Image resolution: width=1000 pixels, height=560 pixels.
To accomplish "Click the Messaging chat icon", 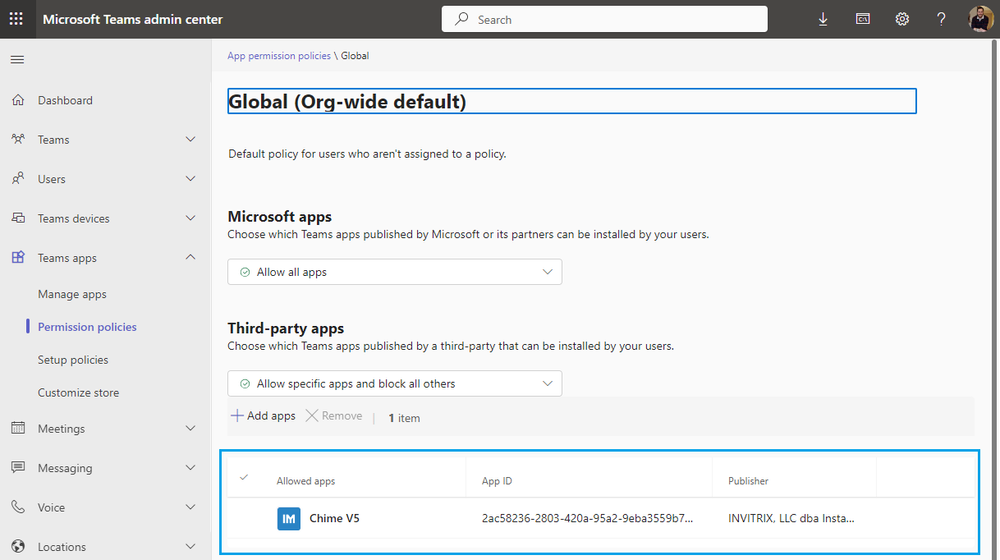I will [18, 468].
